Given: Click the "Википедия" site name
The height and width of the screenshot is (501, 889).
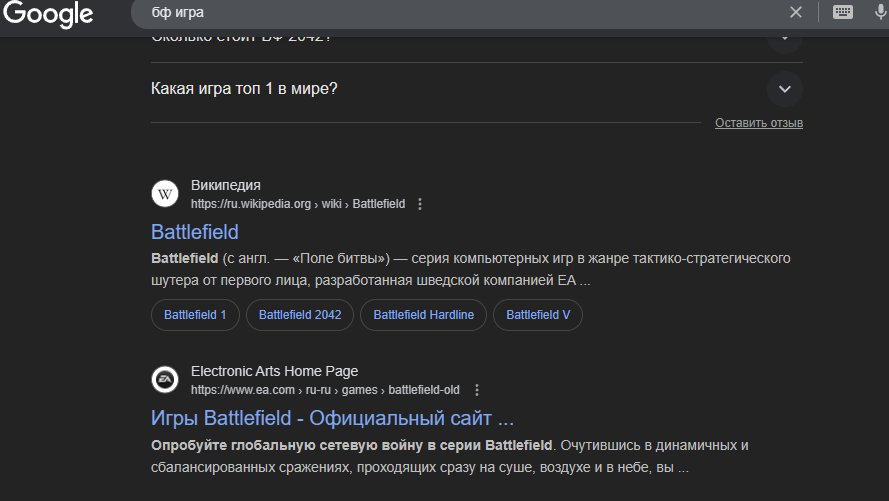Looking at the screenshot, I should [226, 185].
